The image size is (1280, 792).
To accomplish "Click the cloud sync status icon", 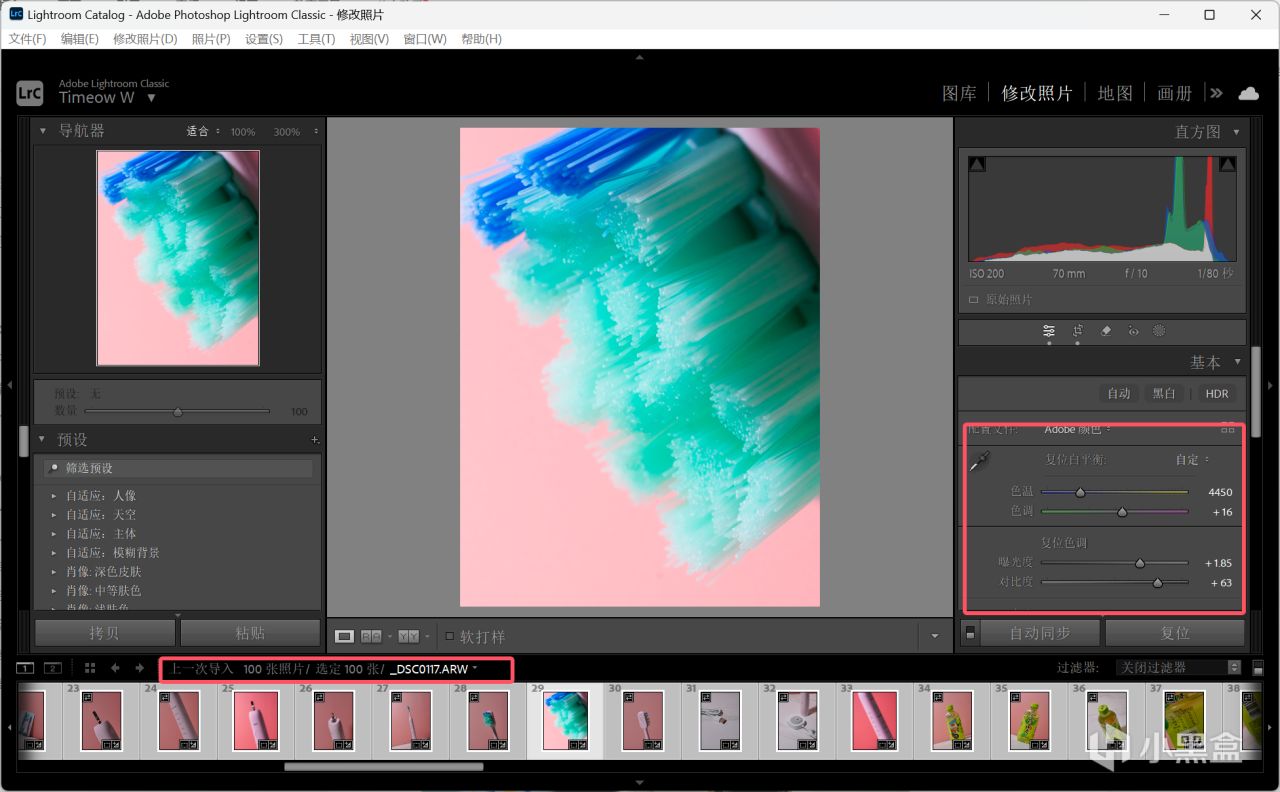I will pyautogui.click(x=1249, y=93).
